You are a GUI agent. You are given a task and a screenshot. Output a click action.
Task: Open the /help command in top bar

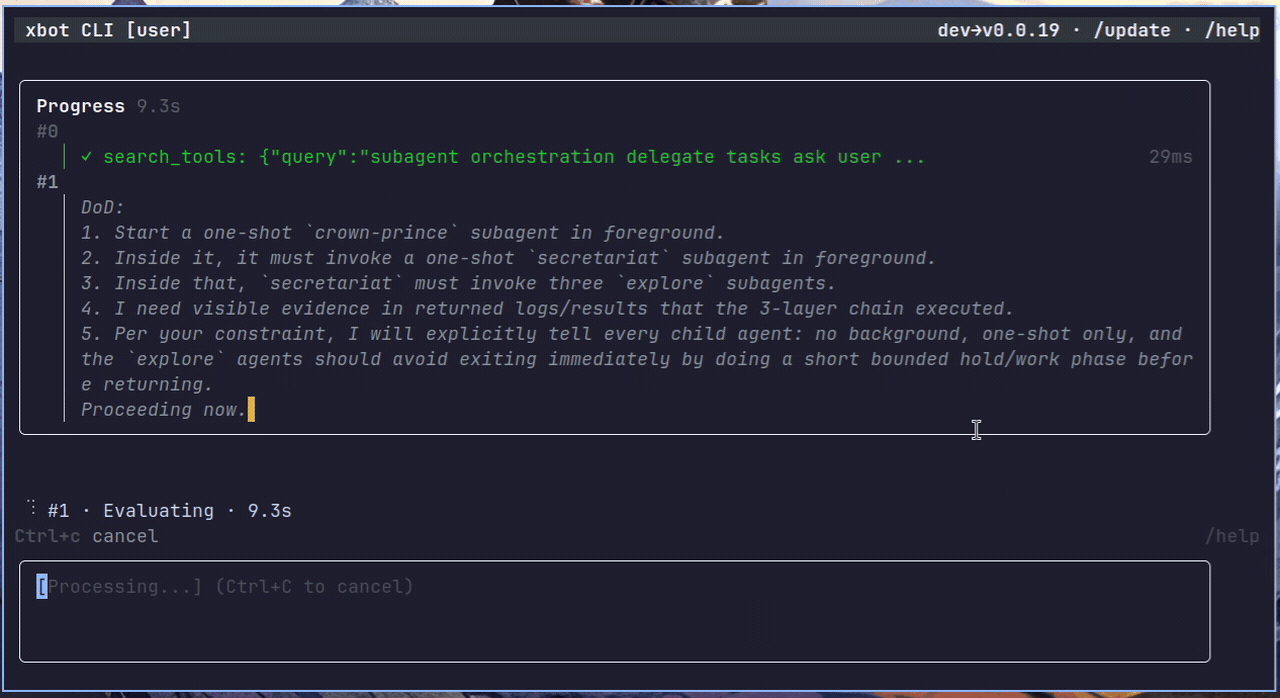pos(1234,30)
